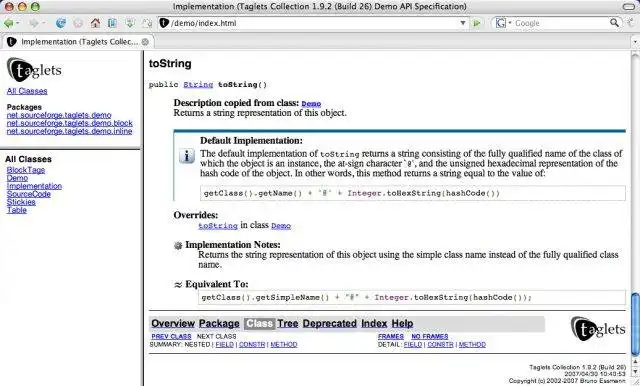640x386 pixels.
Task: Open the SourceCode class link
Action: (x=29, y=194)
